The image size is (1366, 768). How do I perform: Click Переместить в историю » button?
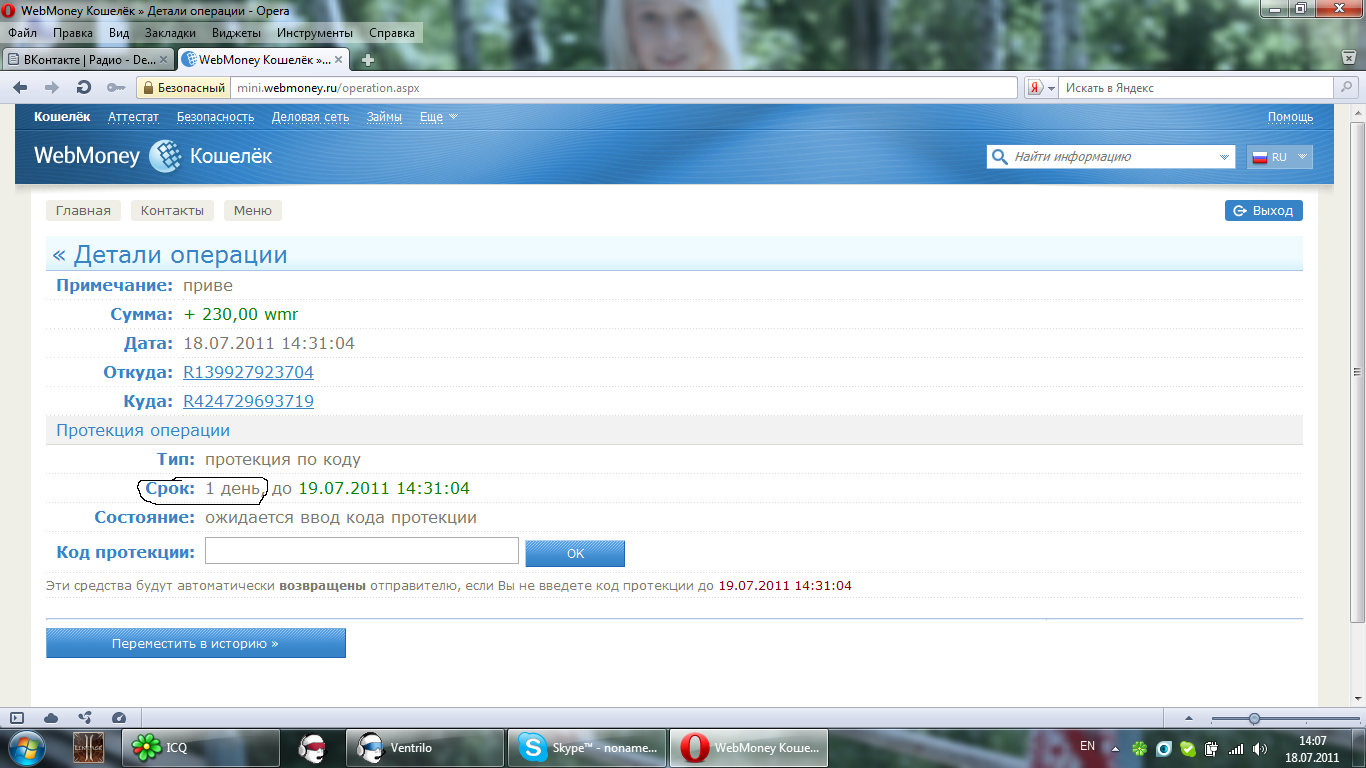tap(196, 643)
